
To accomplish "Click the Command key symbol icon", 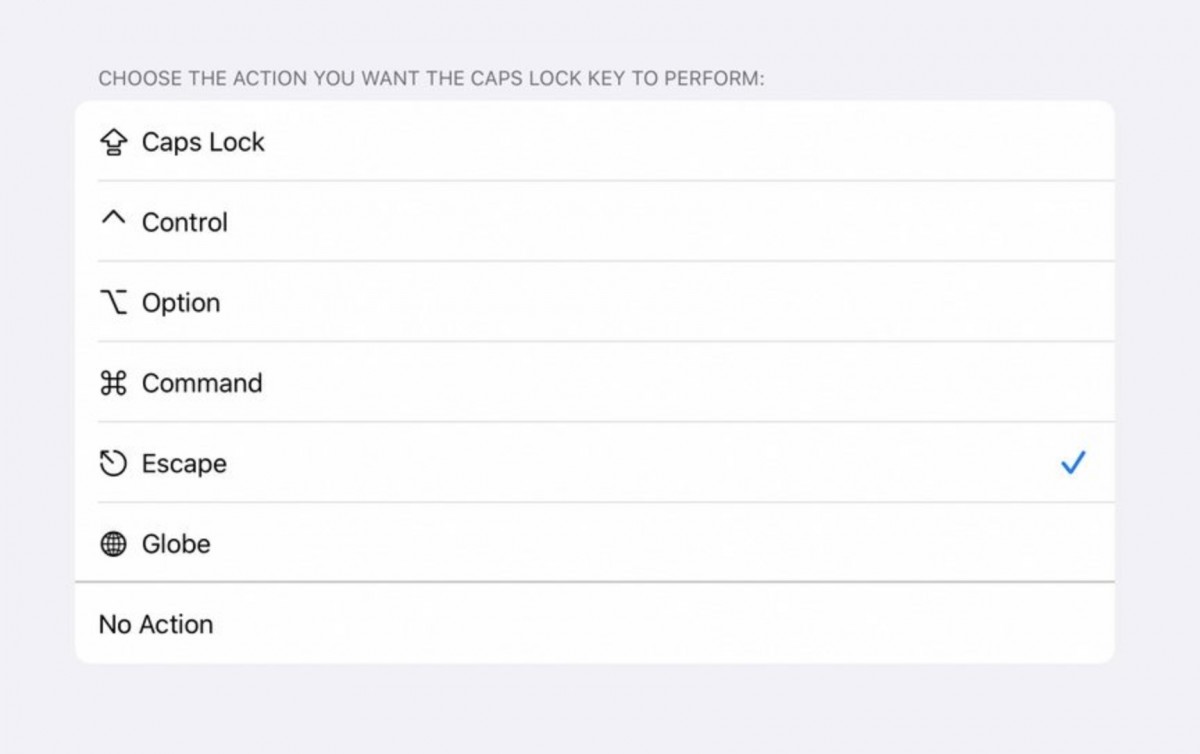I will tap(114, 383).
